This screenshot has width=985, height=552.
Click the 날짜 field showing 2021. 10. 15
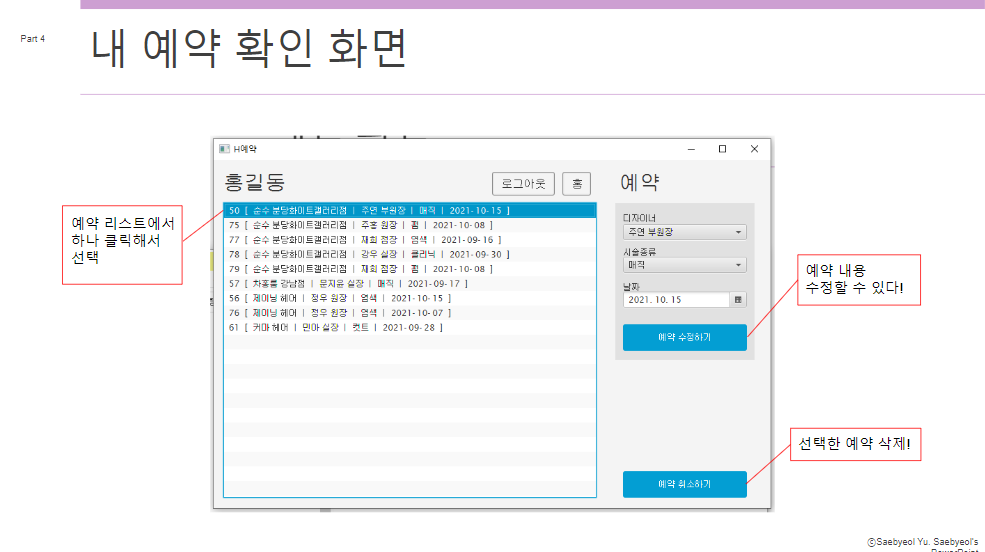[676, 299]
